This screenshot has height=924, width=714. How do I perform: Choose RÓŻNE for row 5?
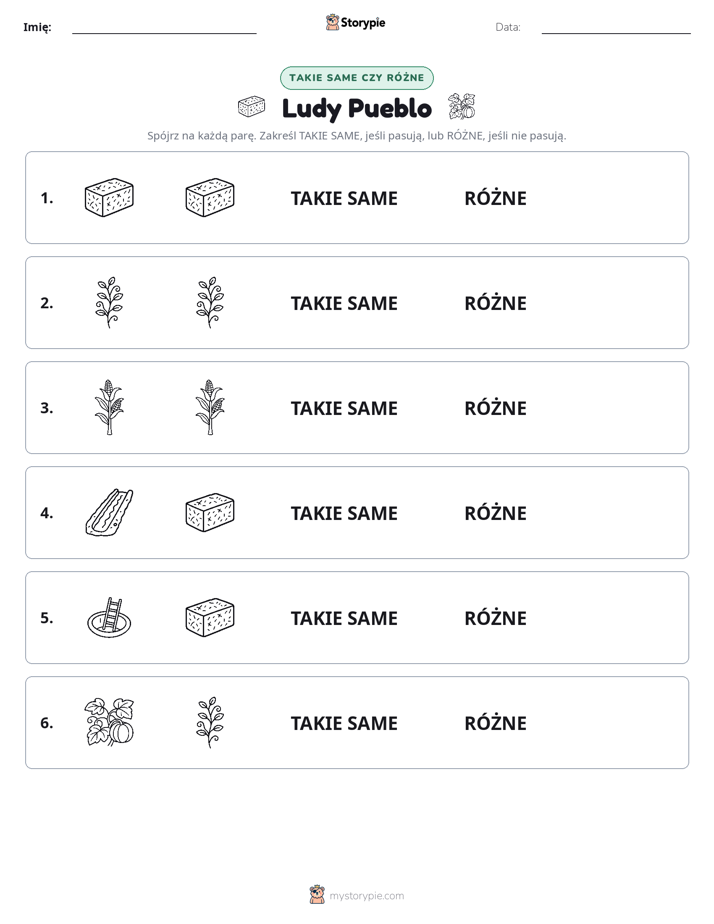point(495,618)
